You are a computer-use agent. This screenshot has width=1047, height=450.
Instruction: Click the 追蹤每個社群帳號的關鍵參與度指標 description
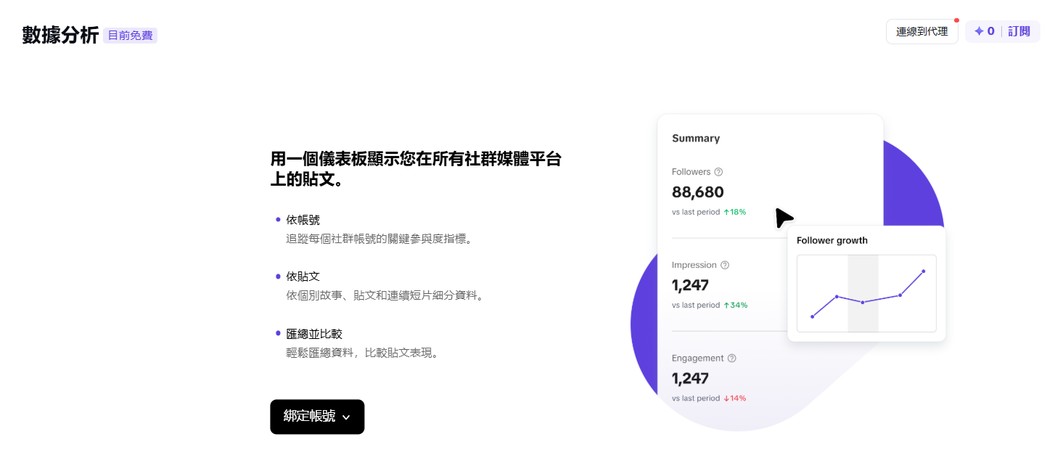379,238
